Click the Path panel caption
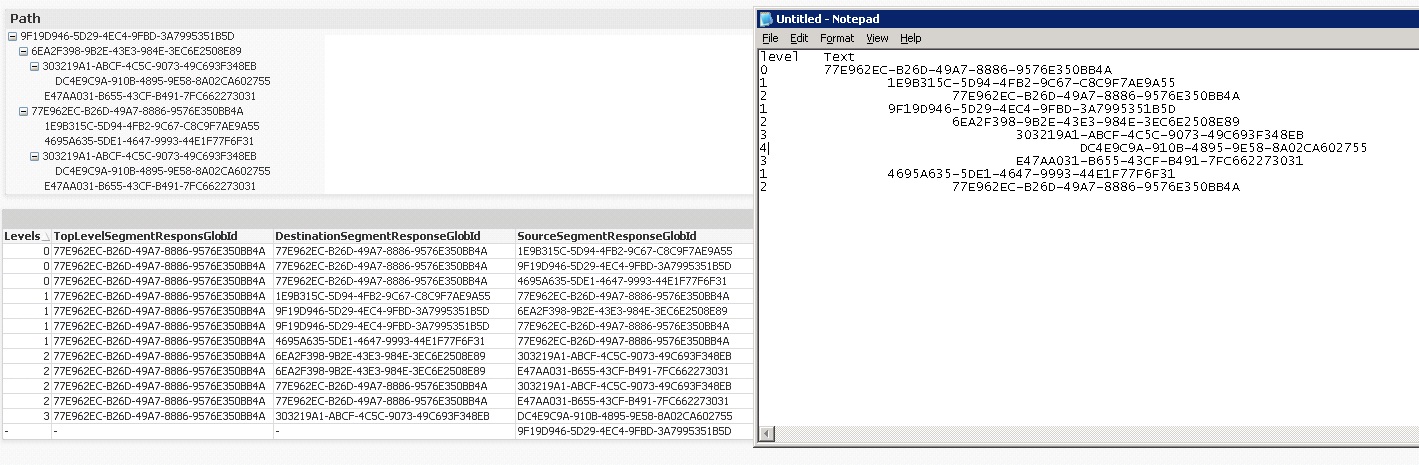The height and width of the screenshot is (465, 1419). pos(25,19)
